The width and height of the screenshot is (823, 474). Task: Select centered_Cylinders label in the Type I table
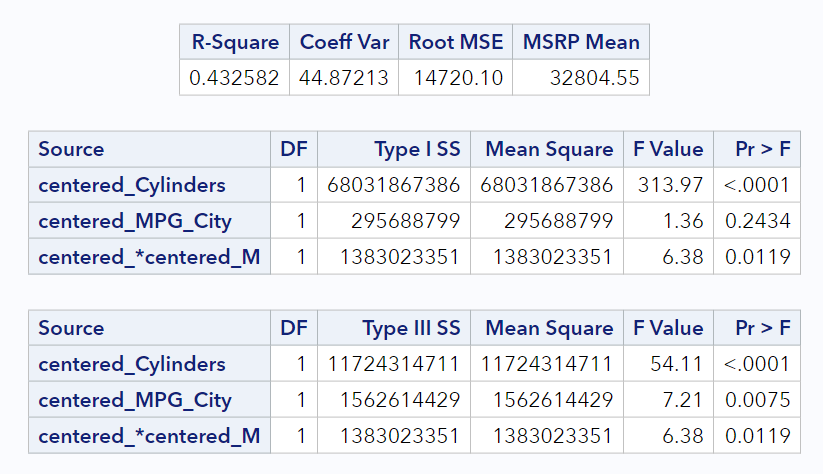132,185
